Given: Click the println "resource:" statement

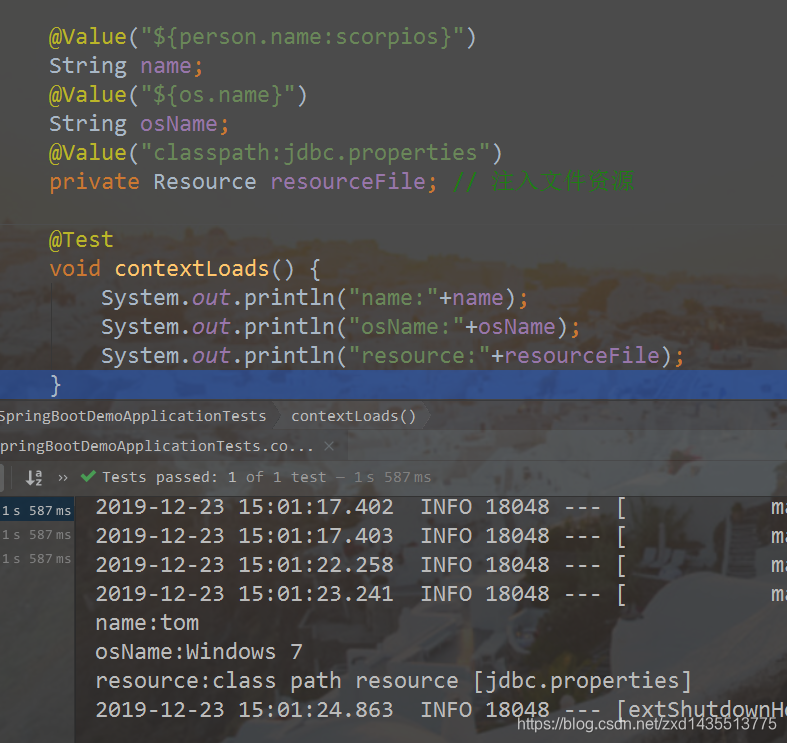Looking at the screenshot, I should tap(392, 356).
